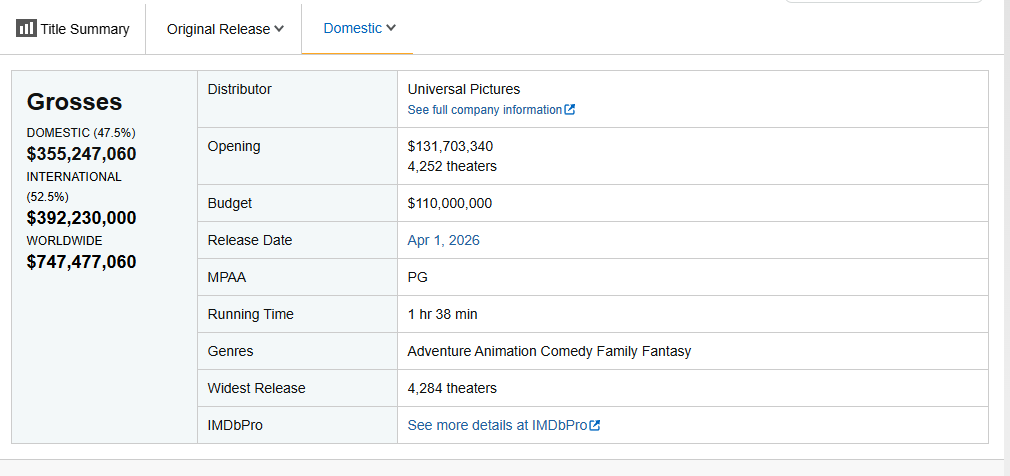Click the Title Summary bar chart icon

[26, 28]
